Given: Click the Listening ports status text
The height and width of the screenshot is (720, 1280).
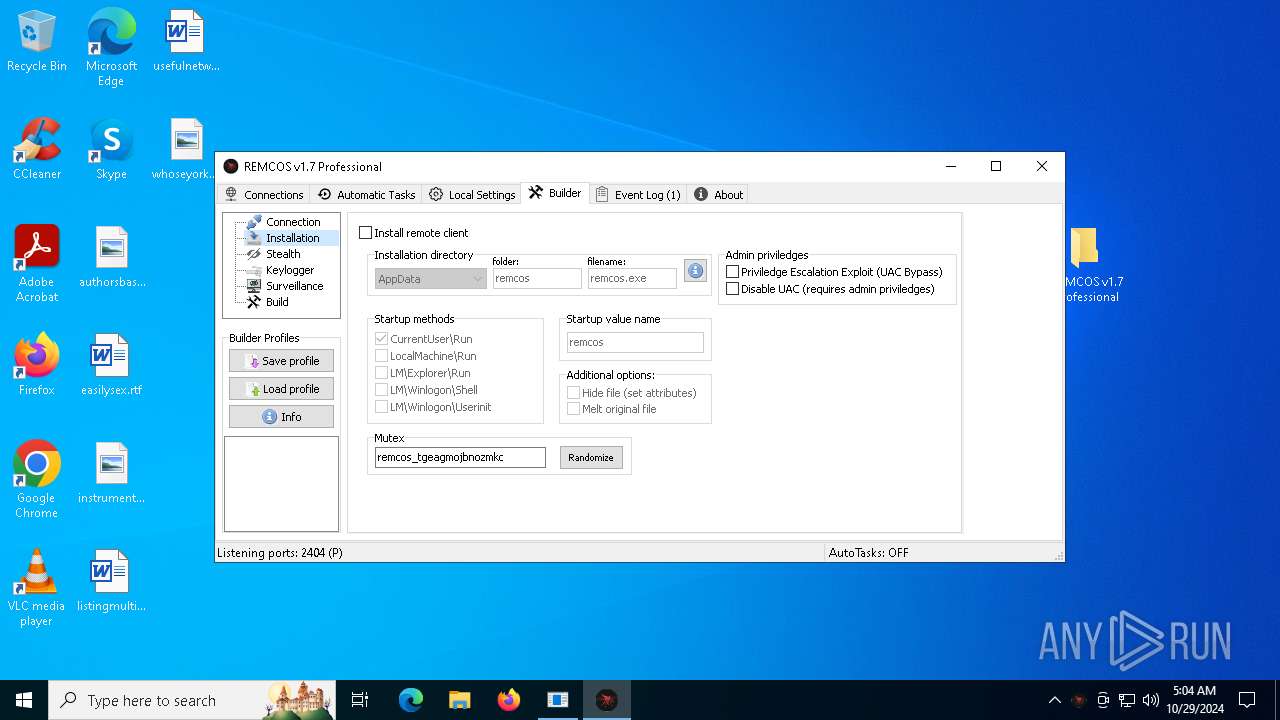Looking at the screenshot, I should pyautogui.click(x=280, y=552).
